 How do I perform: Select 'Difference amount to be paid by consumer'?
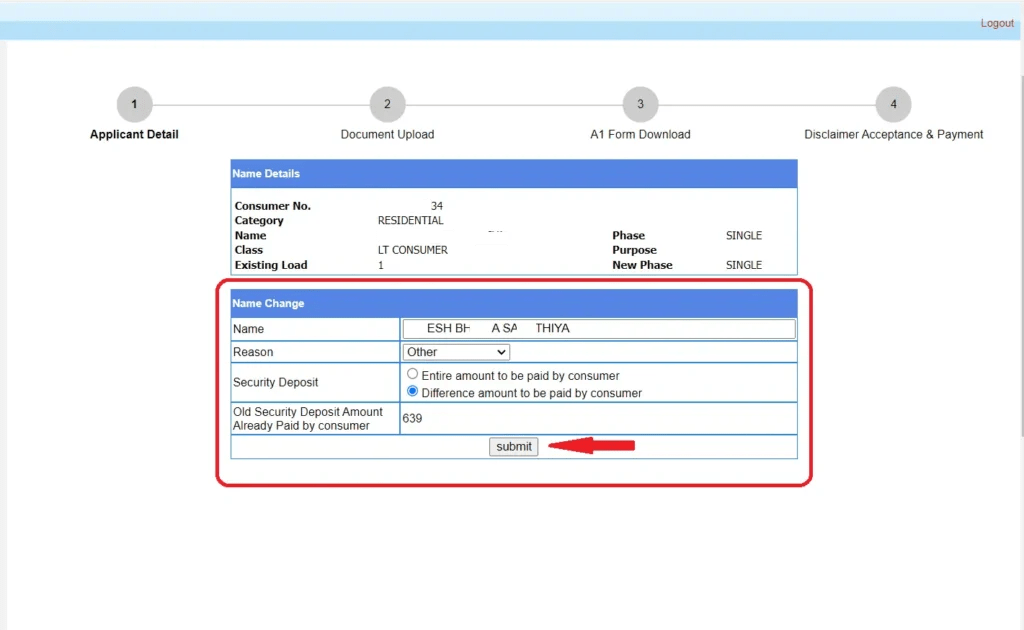412,390
